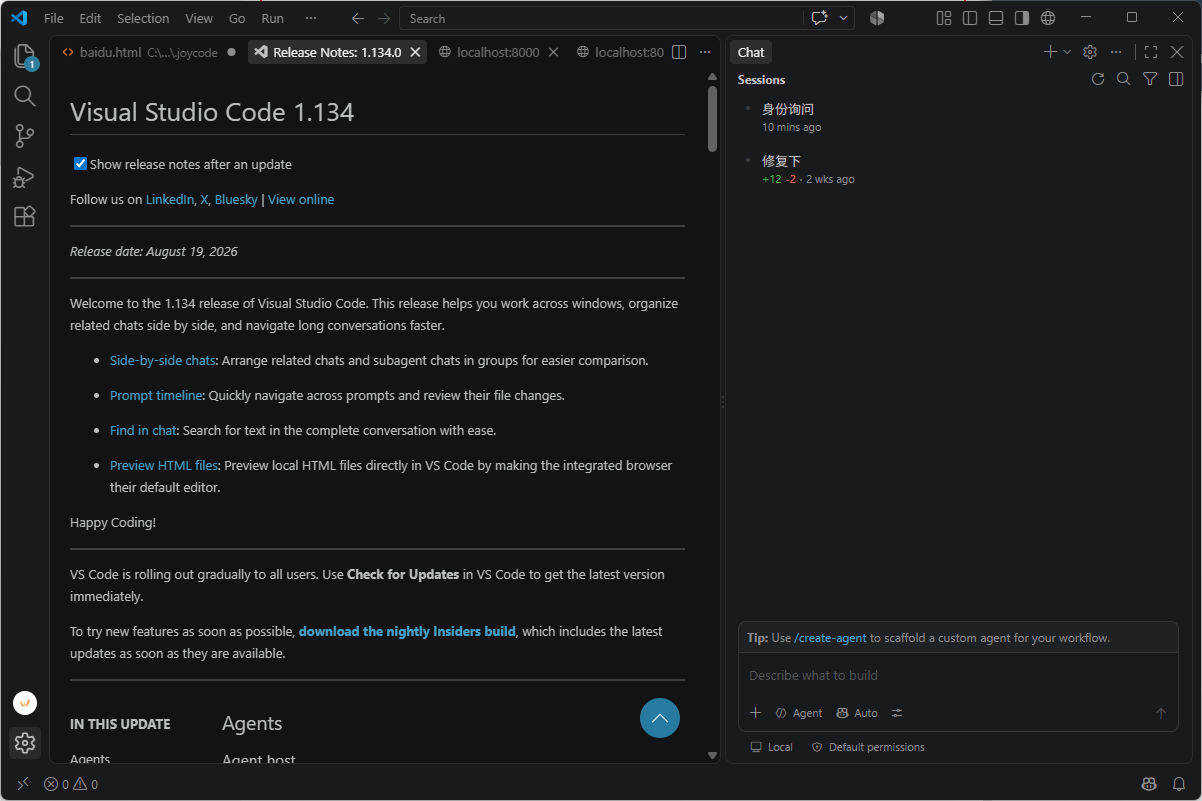Open the View menu
The image size is (1202, 801).
coord(199,18)
